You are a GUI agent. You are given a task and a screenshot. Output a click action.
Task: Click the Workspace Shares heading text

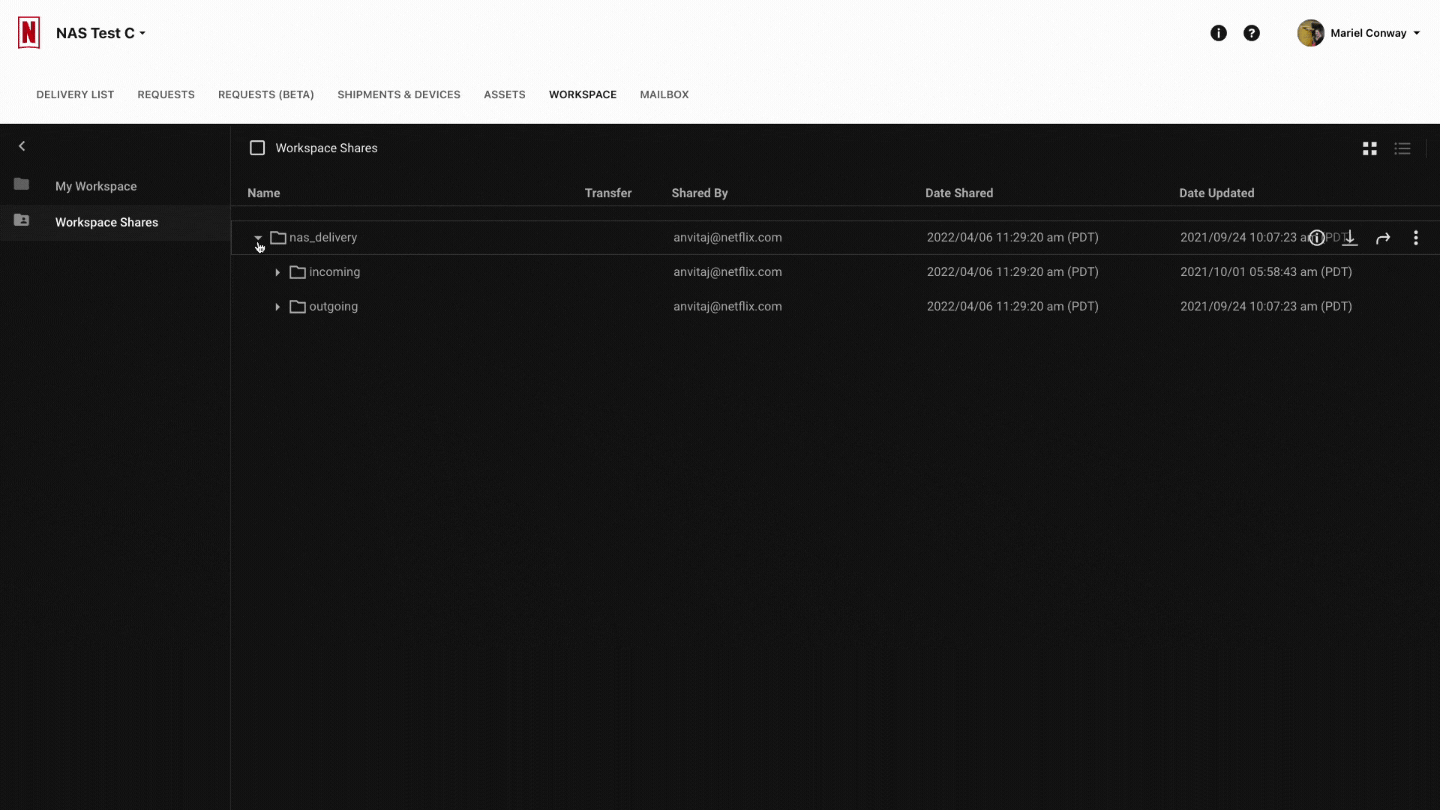[x=326, y=148]
